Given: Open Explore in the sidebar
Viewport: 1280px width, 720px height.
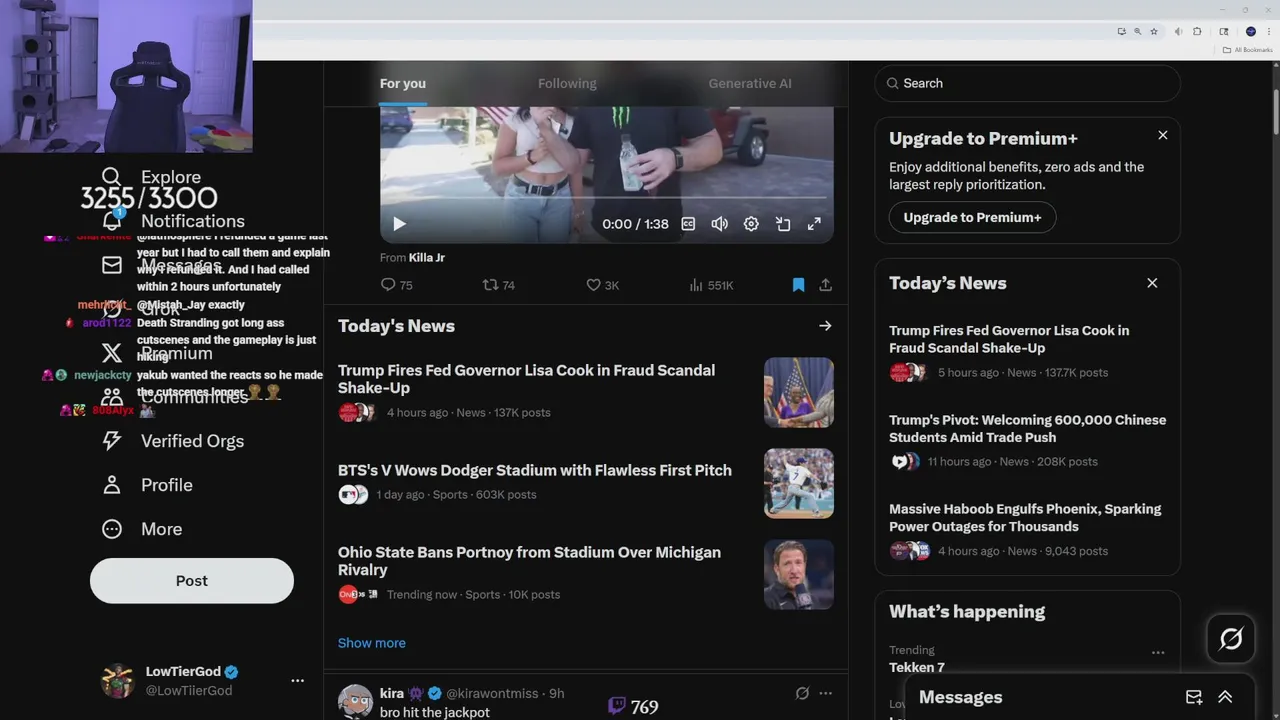Looking at the screenshot, I should [x=152, y=177].
